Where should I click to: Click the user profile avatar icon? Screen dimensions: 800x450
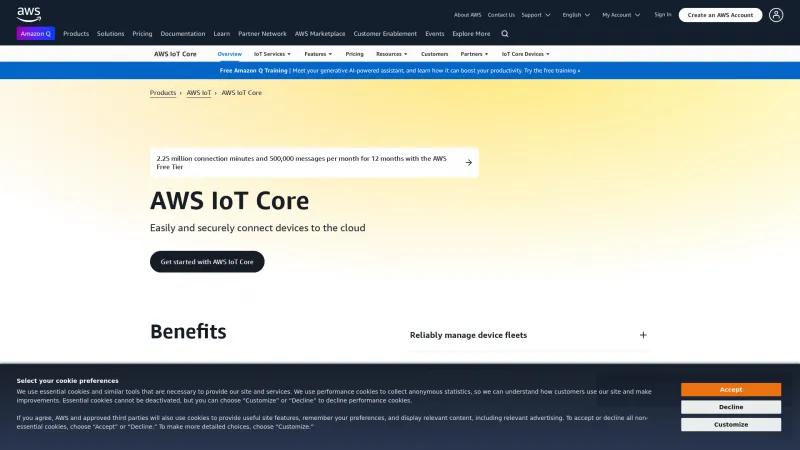point(776,15)
